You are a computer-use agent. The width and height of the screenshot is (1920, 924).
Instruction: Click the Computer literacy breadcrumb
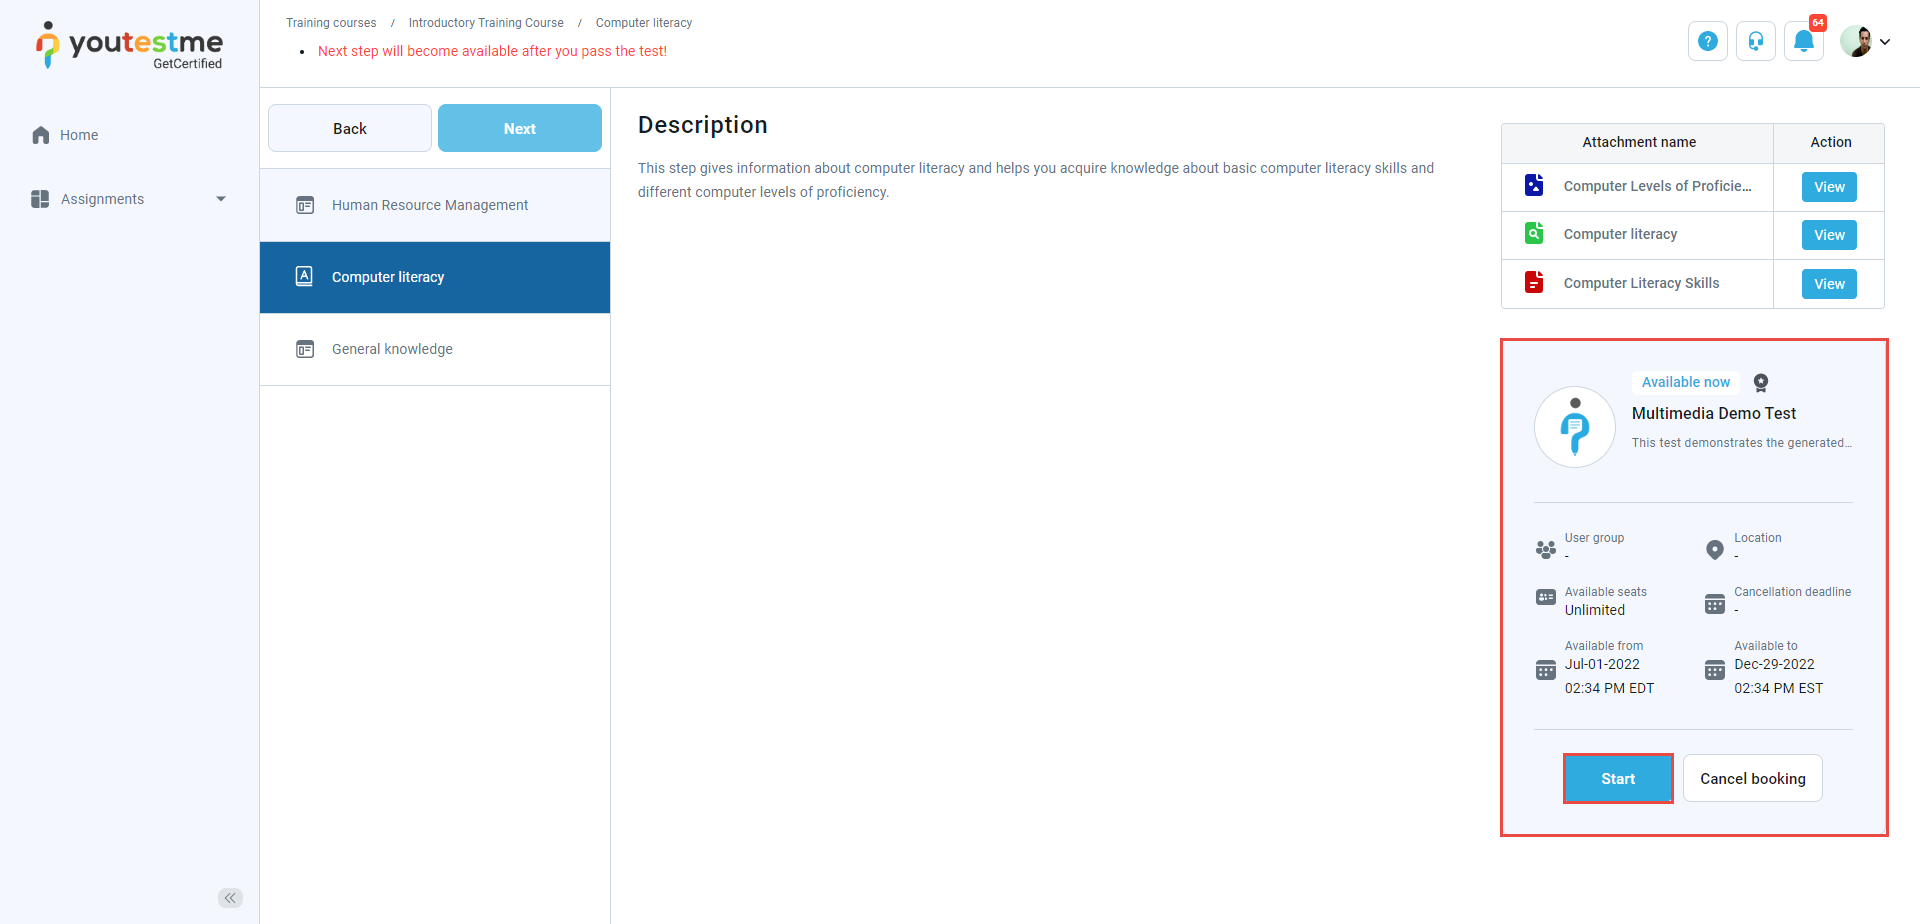(644, 23)
